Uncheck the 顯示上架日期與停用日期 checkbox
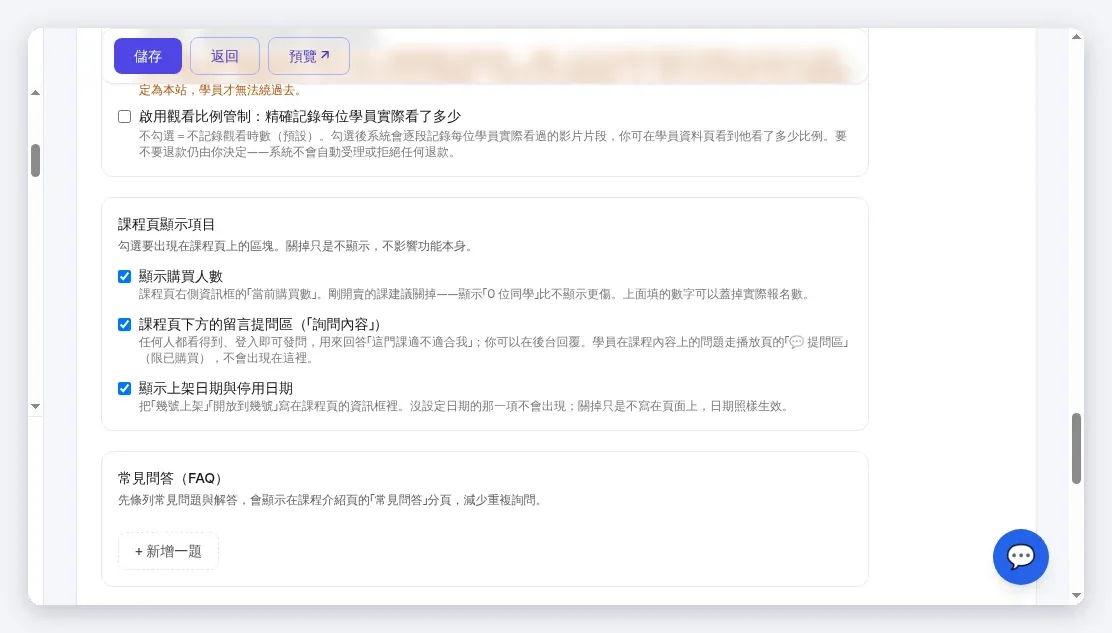 pyautogui.click(x=124, y=388)
